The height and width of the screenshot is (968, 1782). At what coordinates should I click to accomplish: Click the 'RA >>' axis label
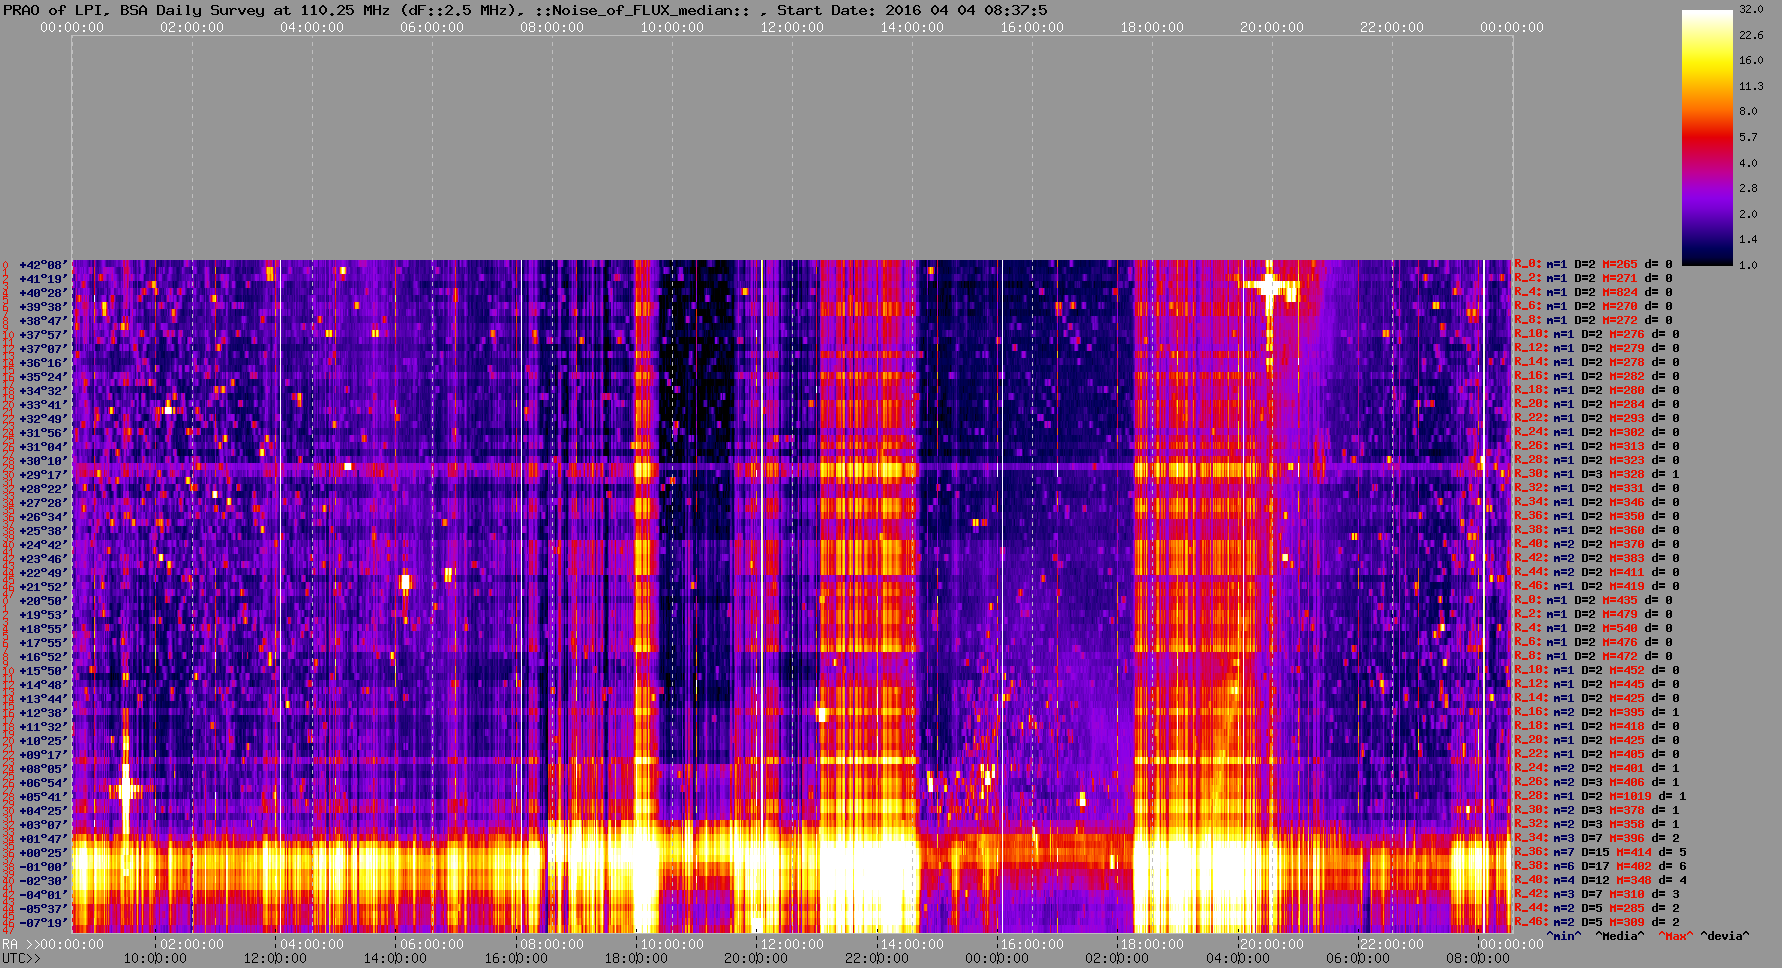19,944
